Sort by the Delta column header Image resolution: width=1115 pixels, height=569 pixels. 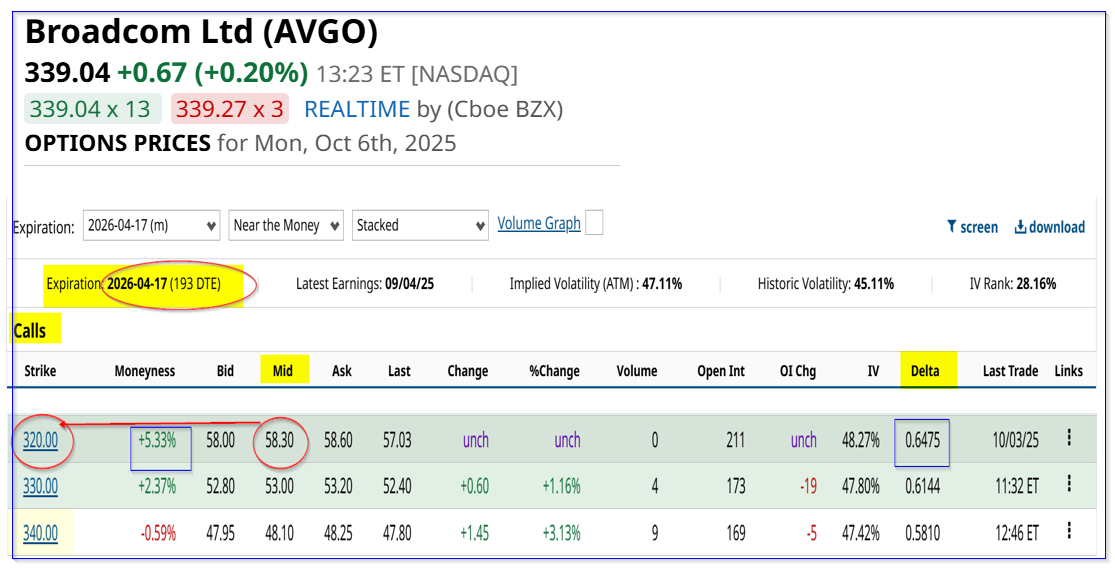[925, 371]
